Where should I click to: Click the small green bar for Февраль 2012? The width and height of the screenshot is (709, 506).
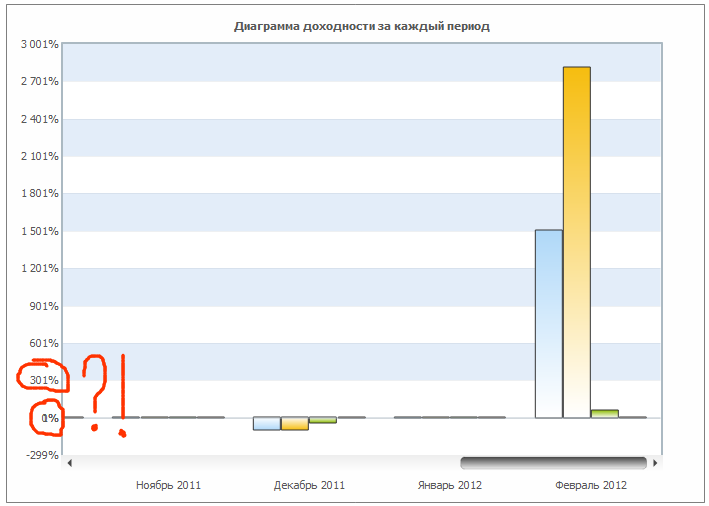[x=605, y=413]
